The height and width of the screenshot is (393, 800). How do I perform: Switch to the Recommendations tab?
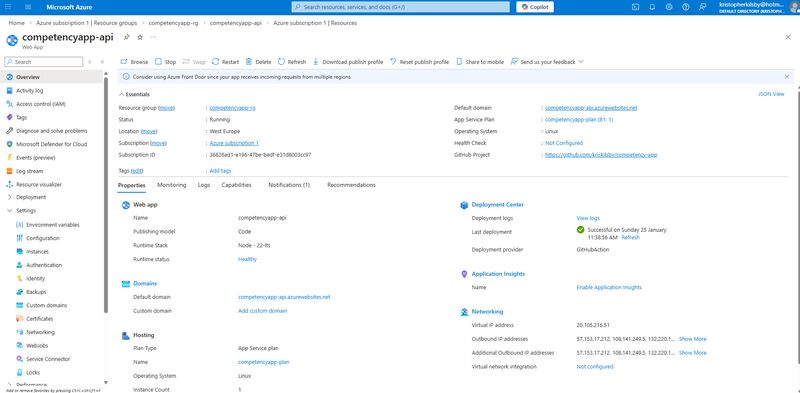pyautogui.click(x=351, y=185)
